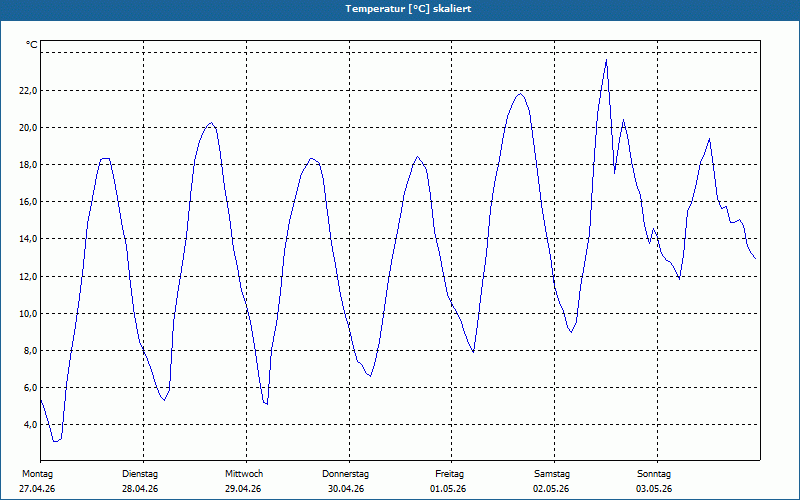Select the 4,0 y-axis label

point(30,424)
